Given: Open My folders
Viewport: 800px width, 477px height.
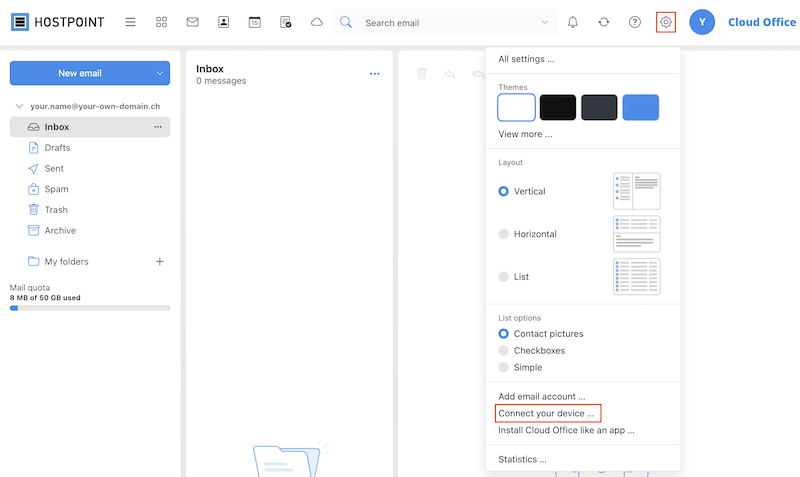Looking at the screenshot, I should tap(66, 261).
